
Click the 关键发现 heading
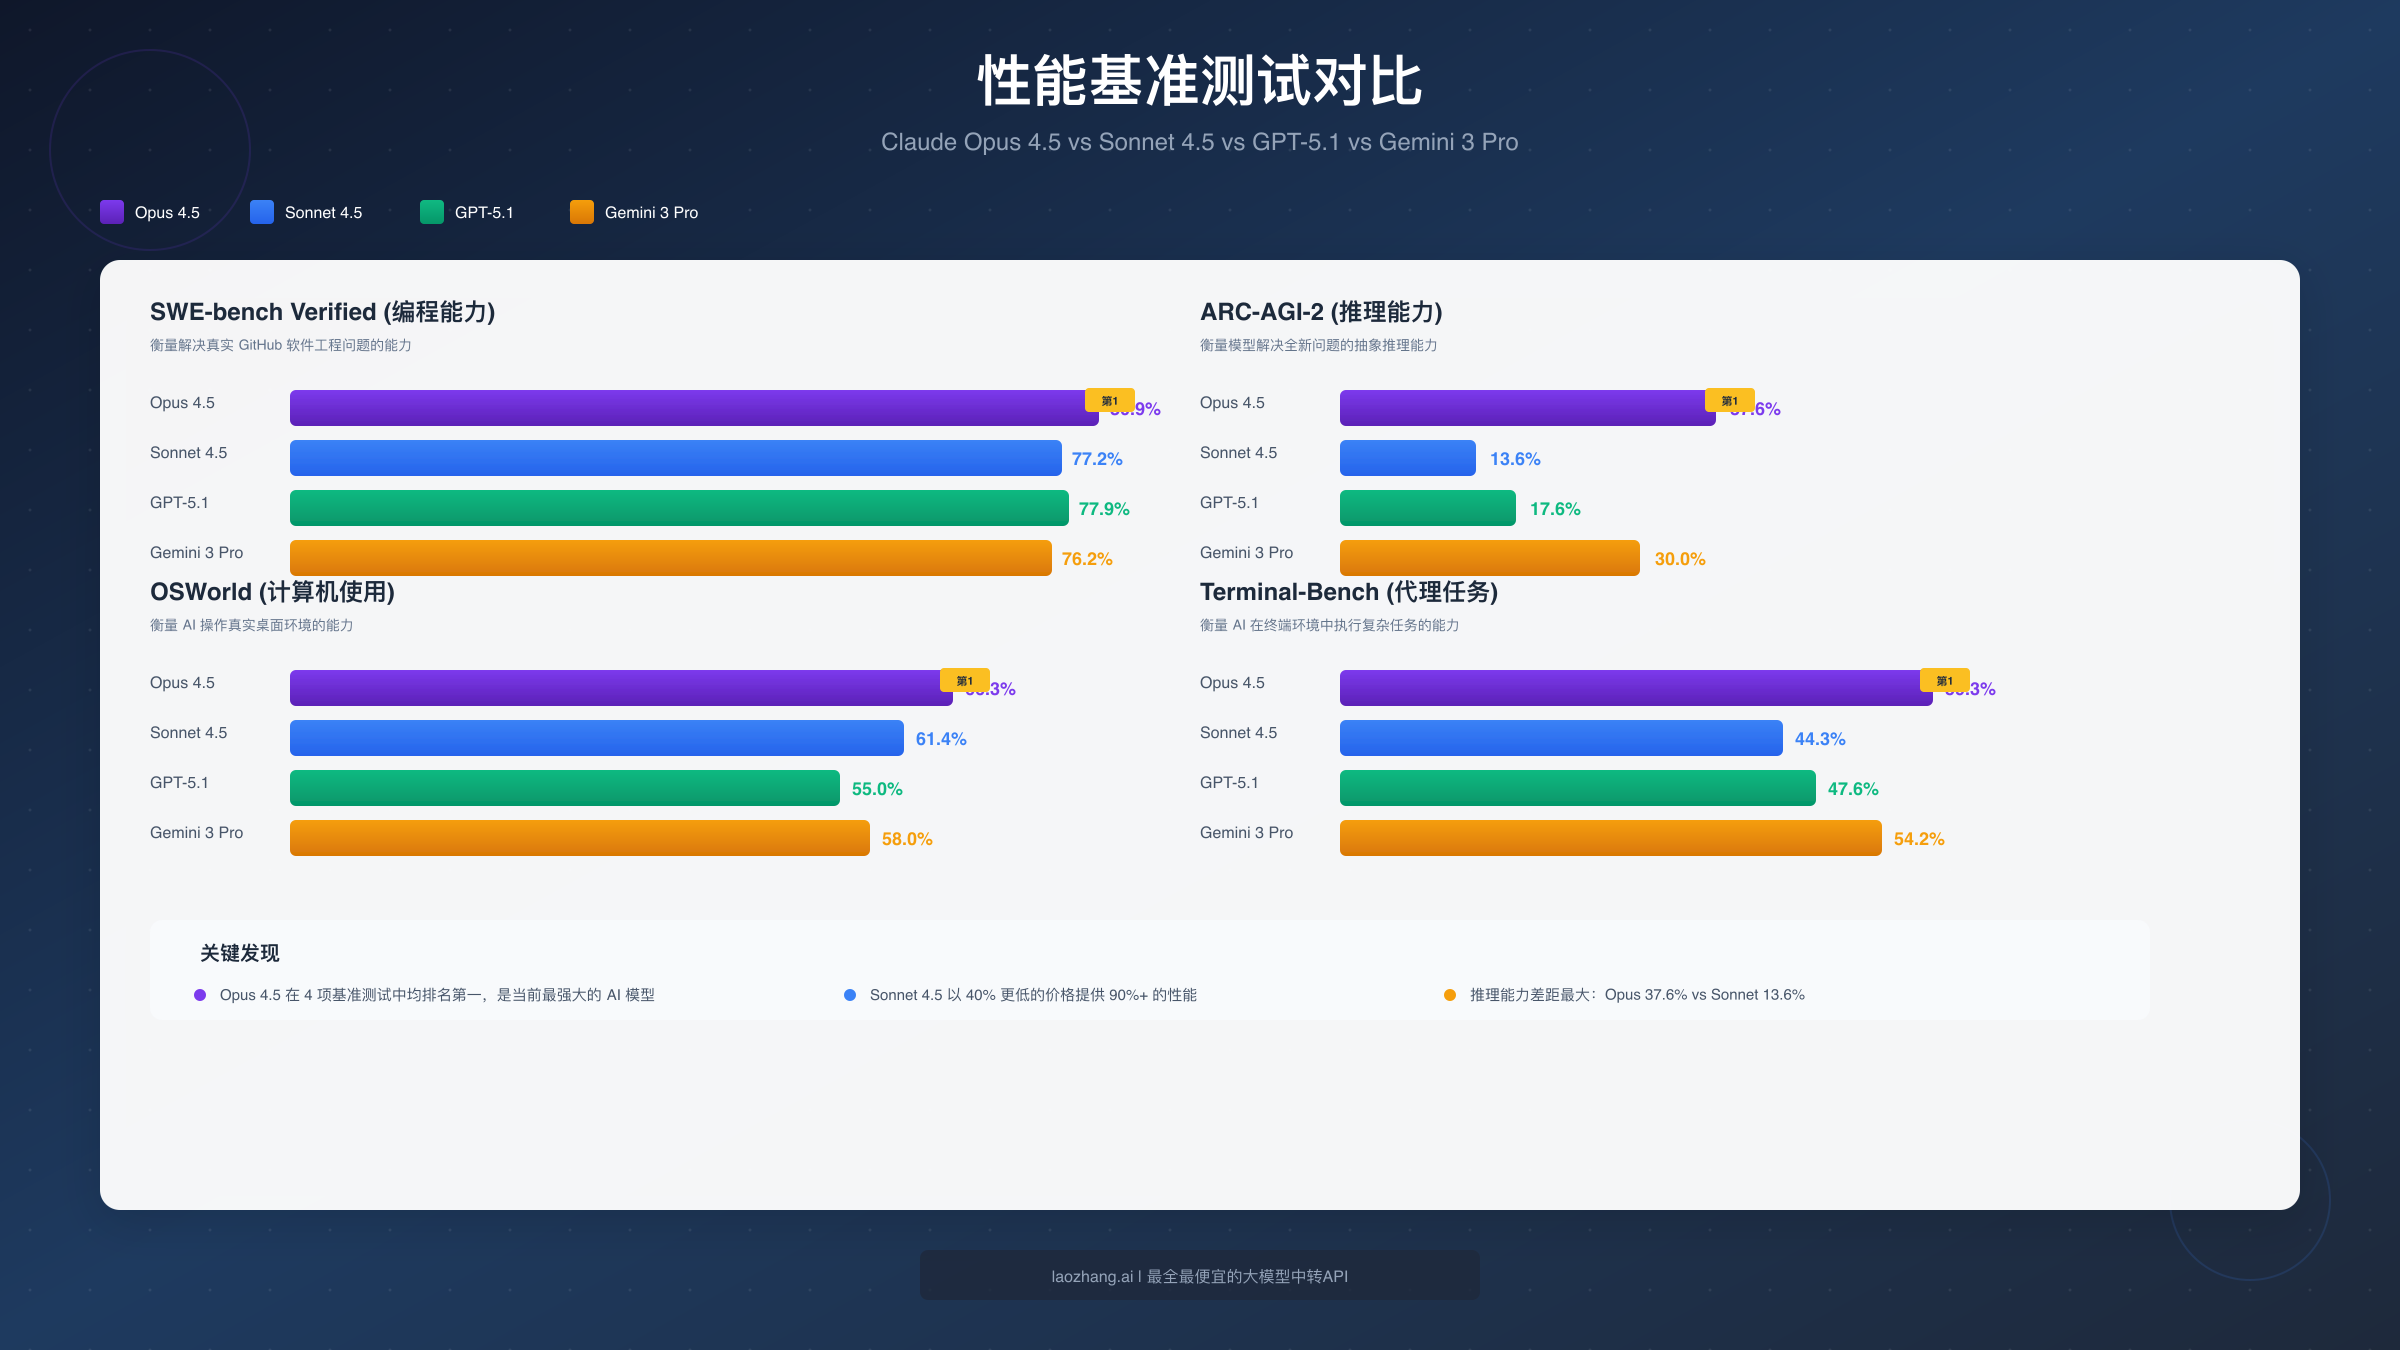(239, 954)
